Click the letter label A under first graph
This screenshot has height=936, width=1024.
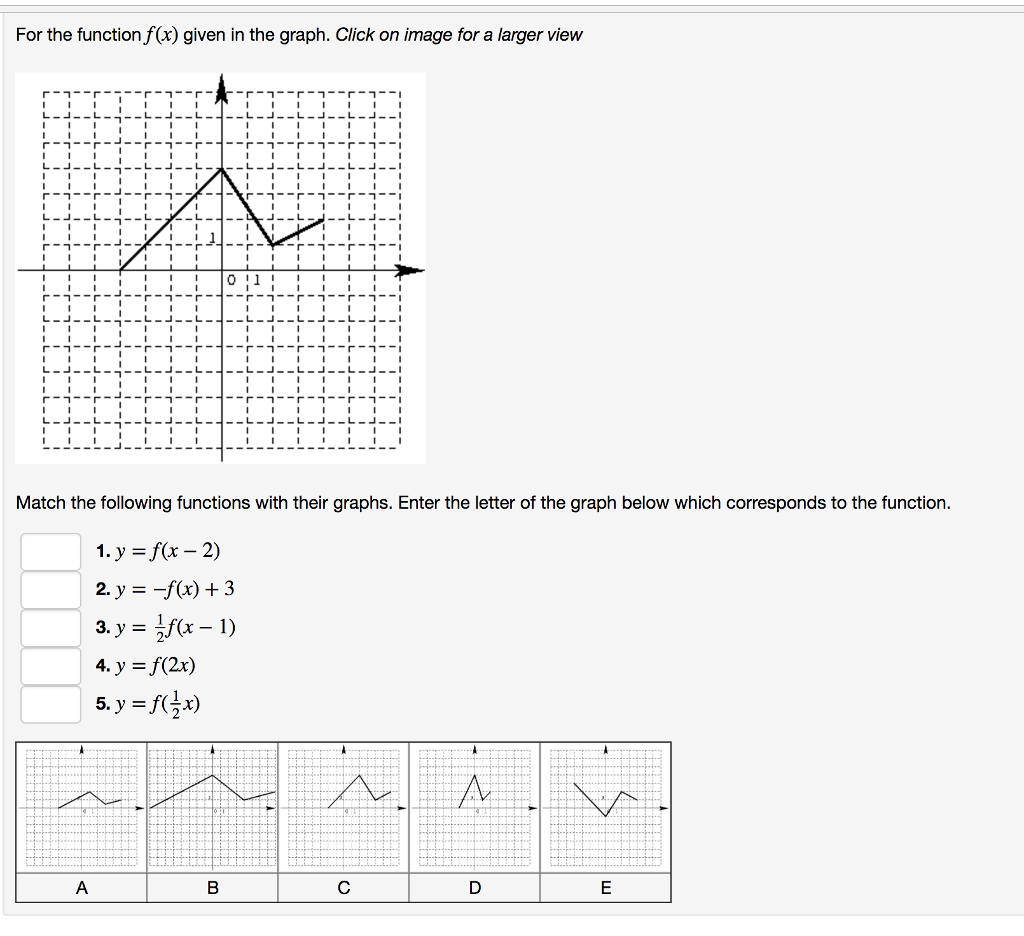82,887
